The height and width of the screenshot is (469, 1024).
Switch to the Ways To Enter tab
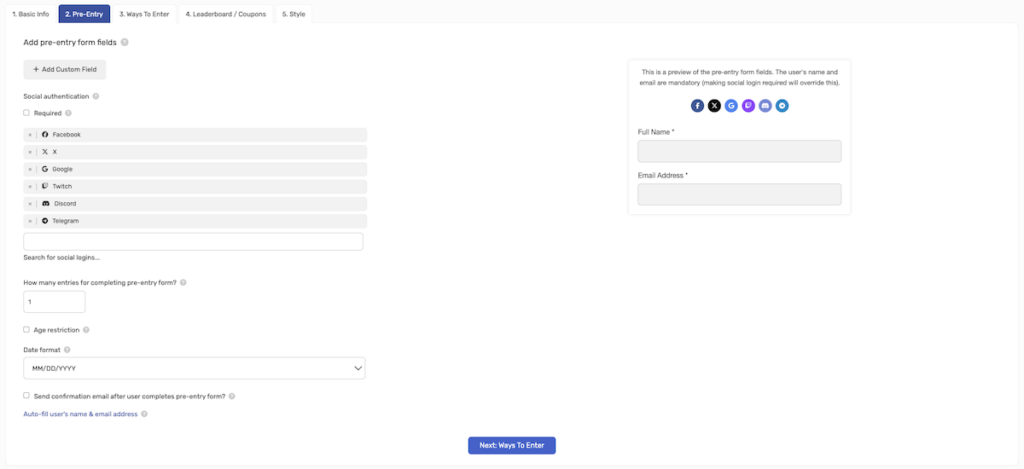pos(144,14)
